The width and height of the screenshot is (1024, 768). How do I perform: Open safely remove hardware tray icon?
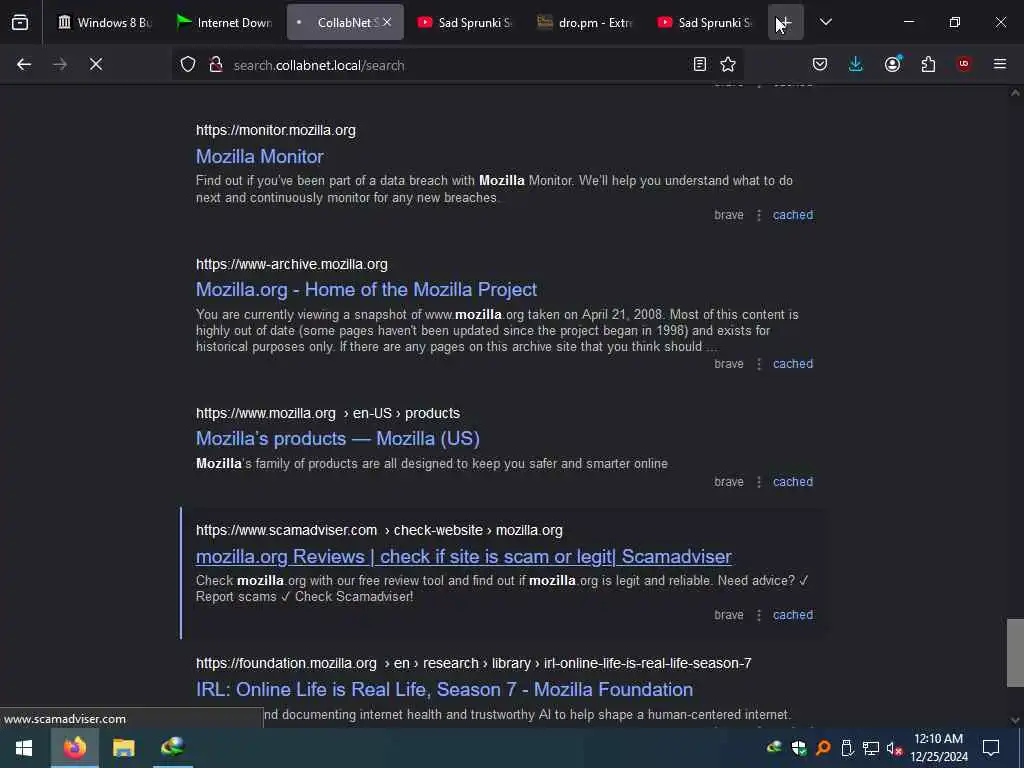coord(847,748)
